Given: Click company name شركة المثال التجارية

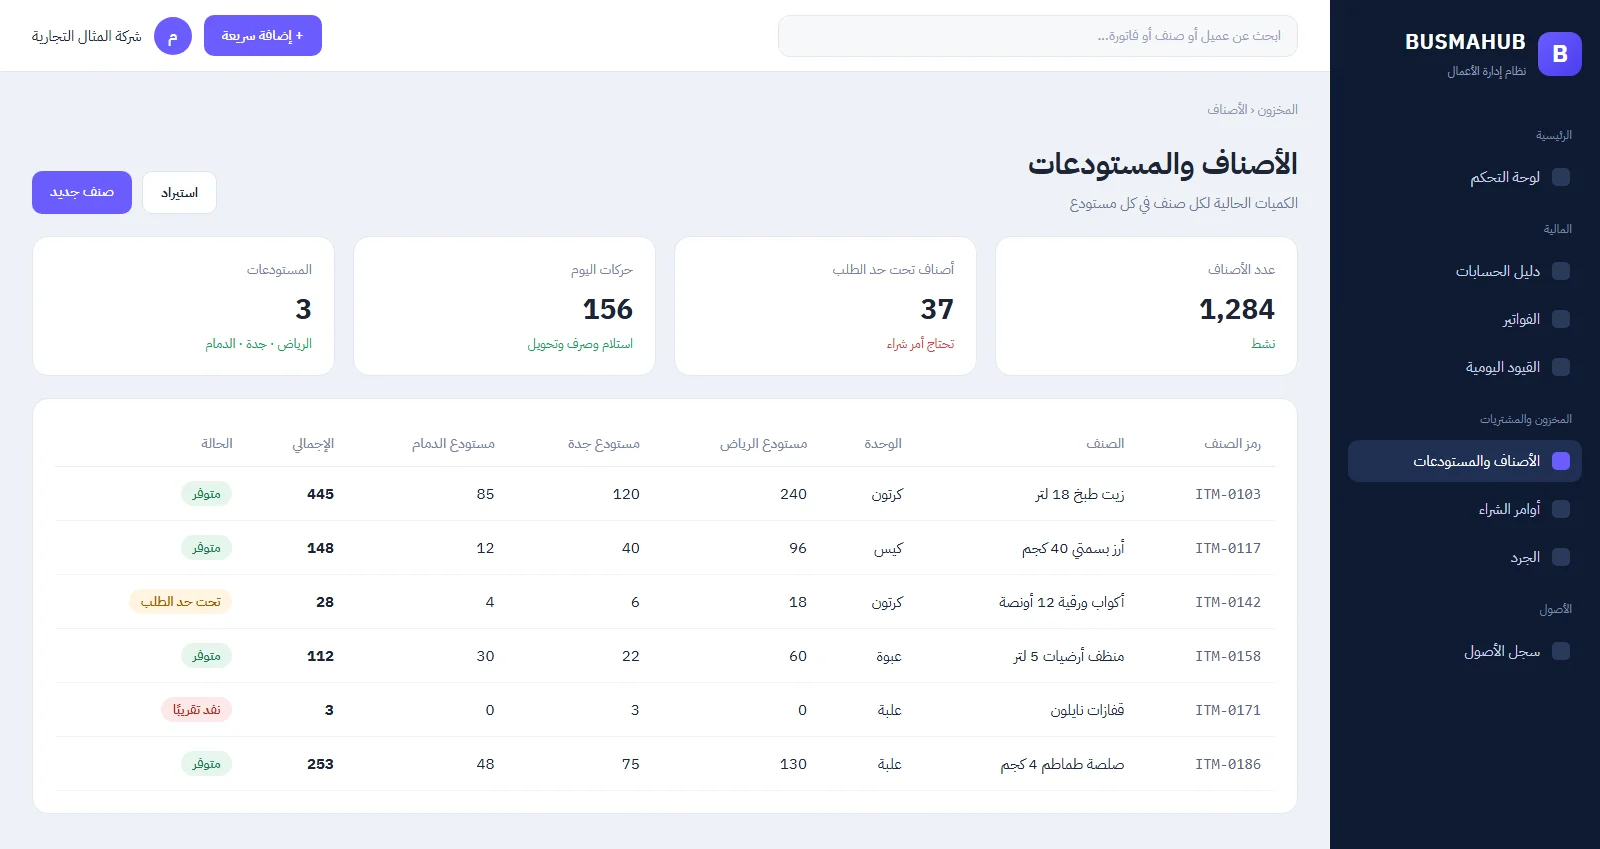Looking at the screenshot, I should (x=87, y=36).
